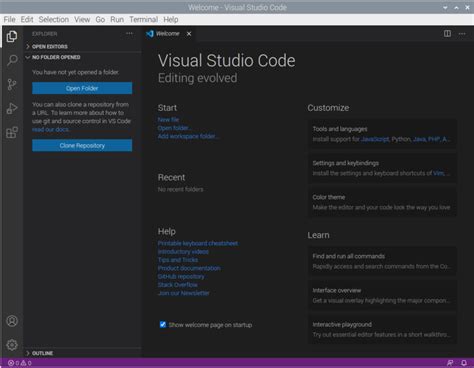Viewport: 474px width, 368px height.
Task: Click 'You have not yet opened a folder' text
Action: [x=75, y=72]
